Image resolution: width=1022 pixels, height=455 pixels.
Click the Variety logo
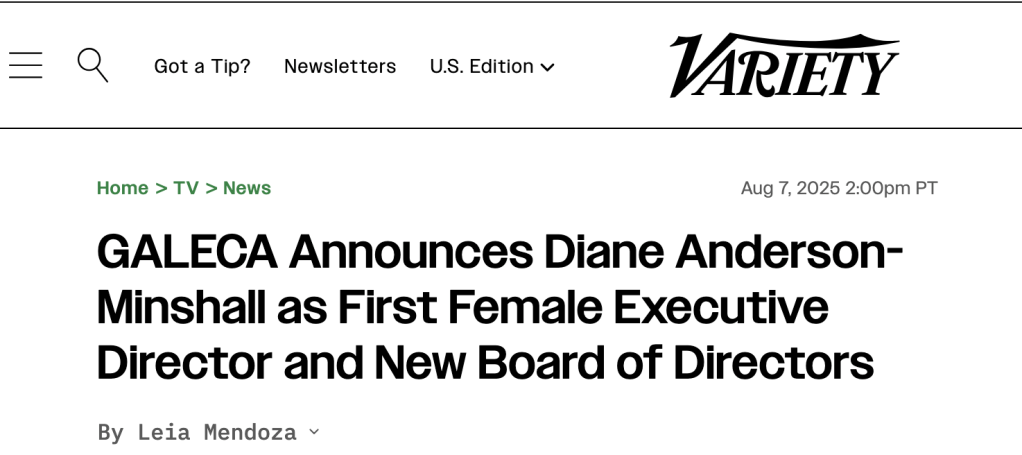[784, 66]
